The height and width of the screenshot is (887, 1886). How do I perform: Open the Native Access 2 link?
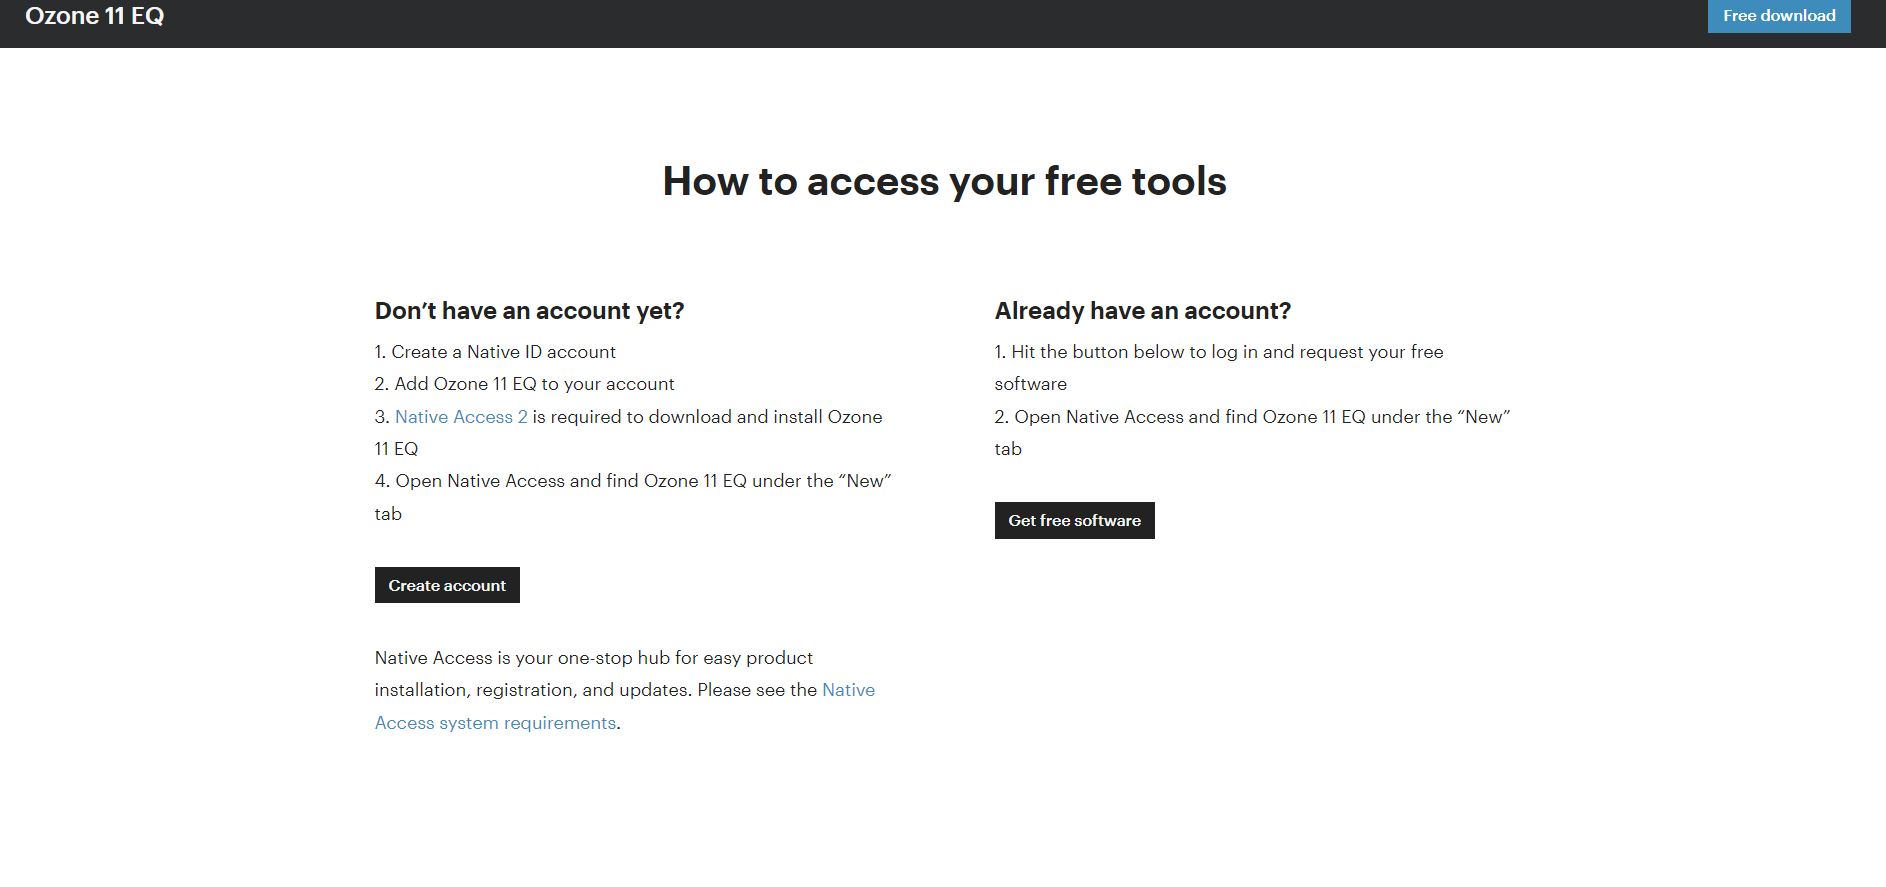(461, 417)
